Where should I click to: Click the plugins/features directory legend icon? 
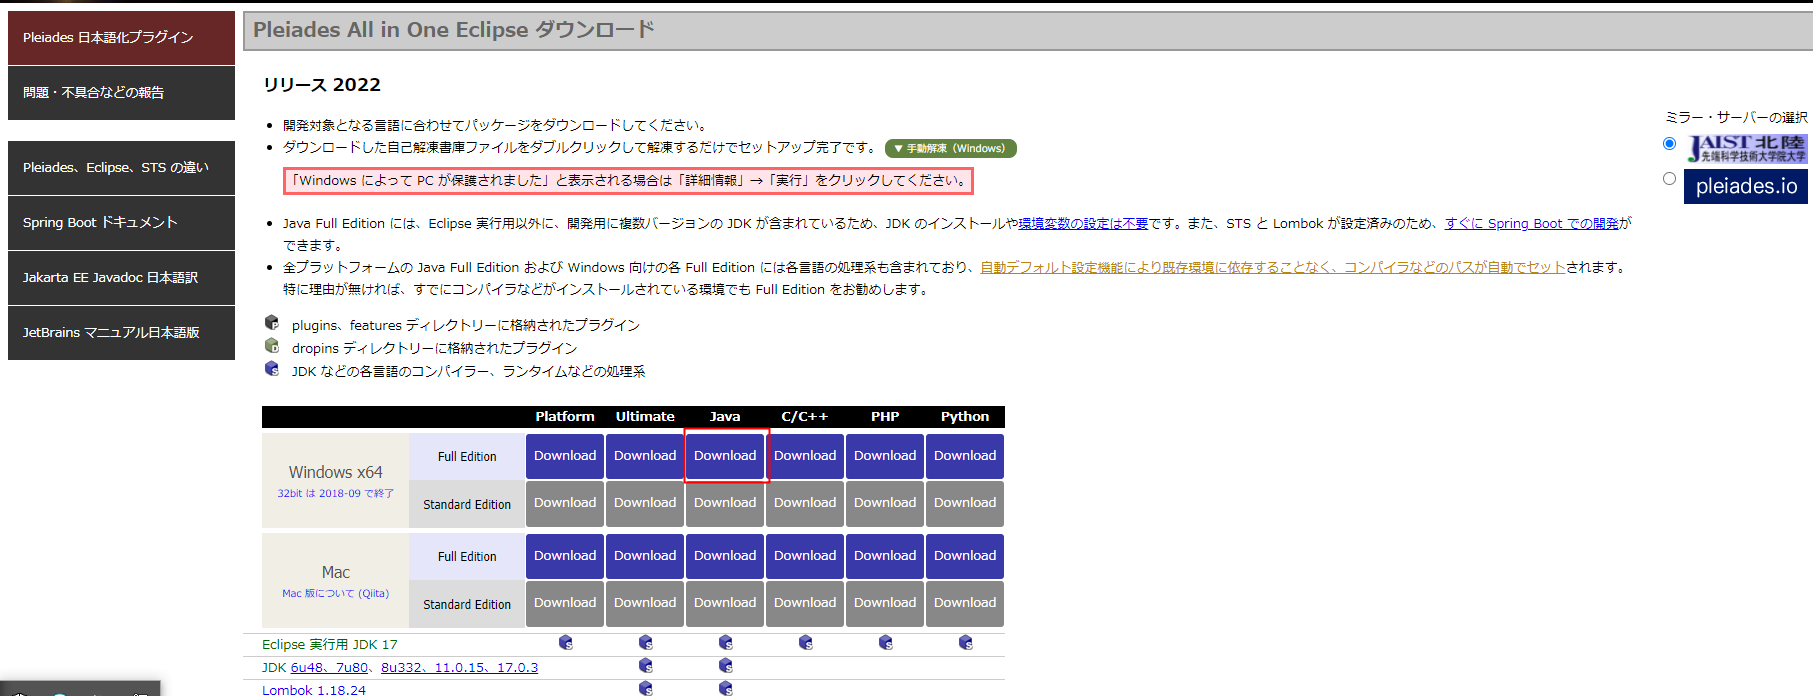coord(272,323)
